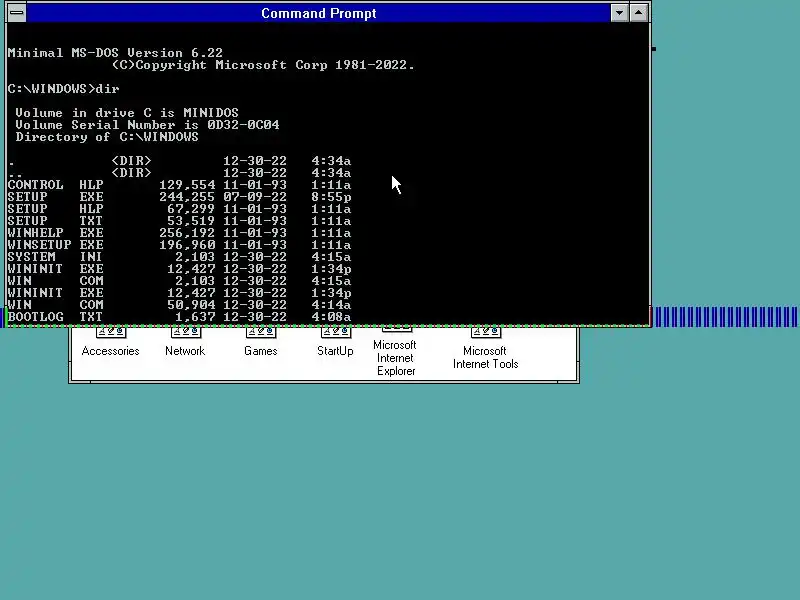Click the SETUP TXT file row
The width and height of the screenshot is (800, 600).
tap(179, 221)
